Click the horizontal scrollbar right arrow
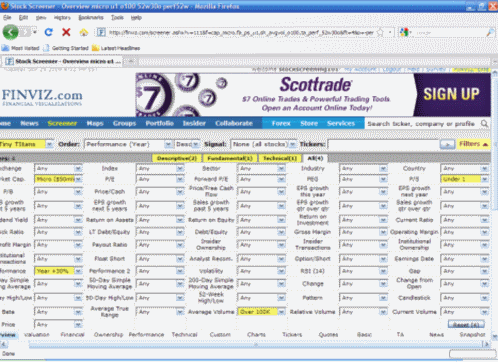Screen dimensions: 498x362 (x=486, y=344)
